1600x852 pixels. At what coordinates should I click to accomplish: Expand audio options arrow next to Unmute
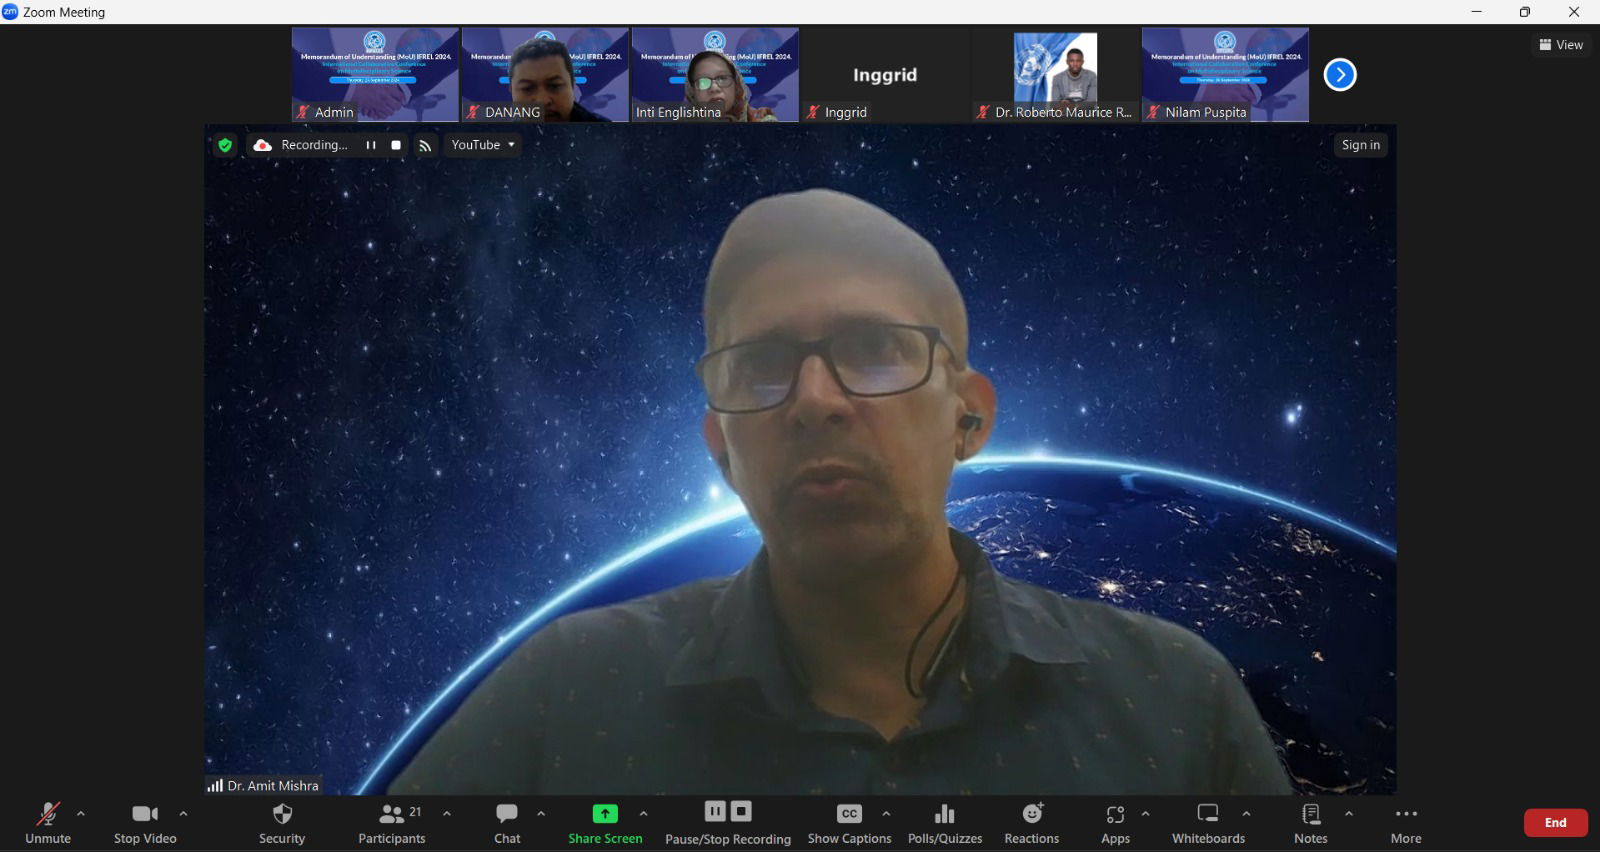pyautogui.click(x=81, y=814)
